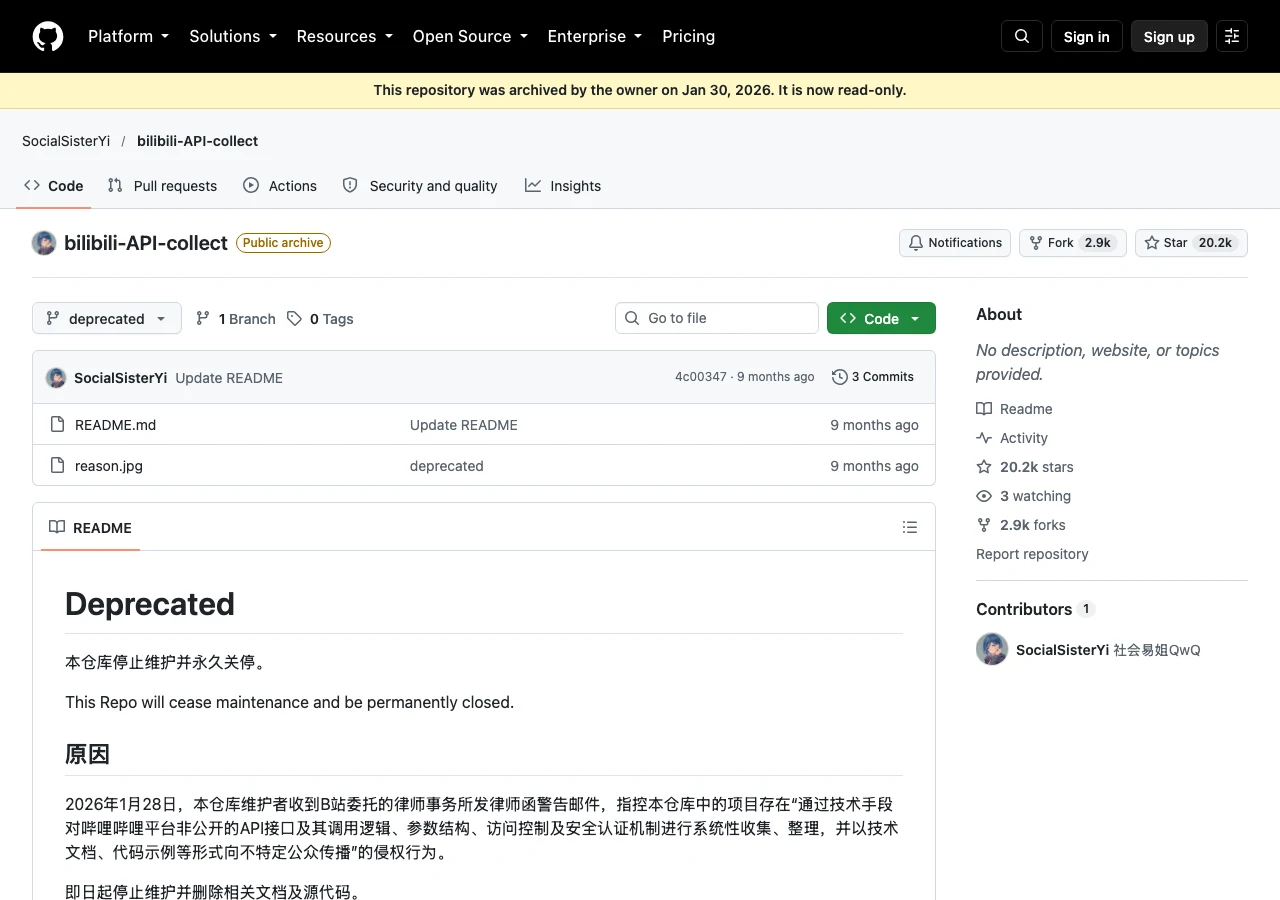Open the Pricing link
The height and width of the screenshot is (900, 1280).
689,36
